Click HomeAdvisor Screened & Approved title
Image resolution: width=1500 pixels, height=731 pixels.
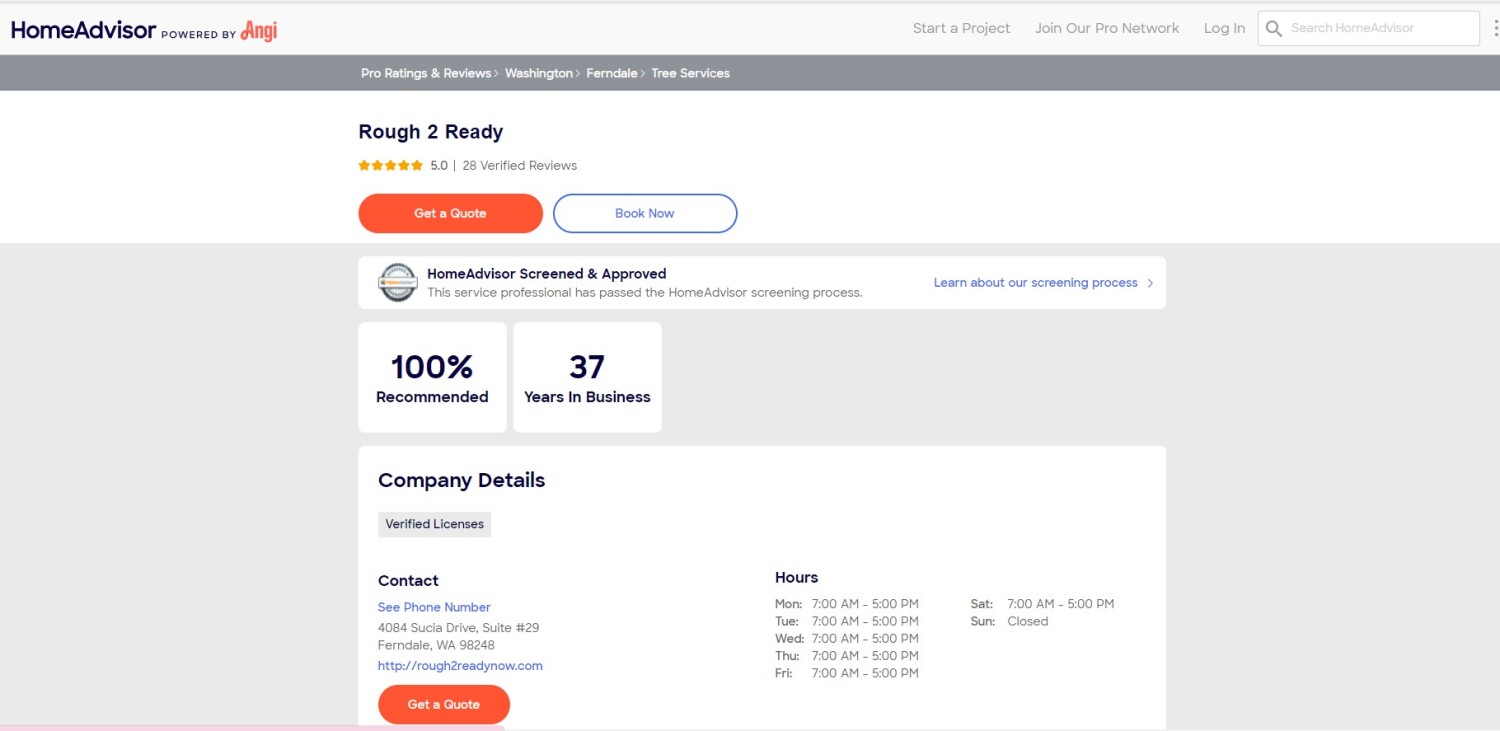point(546,274)
